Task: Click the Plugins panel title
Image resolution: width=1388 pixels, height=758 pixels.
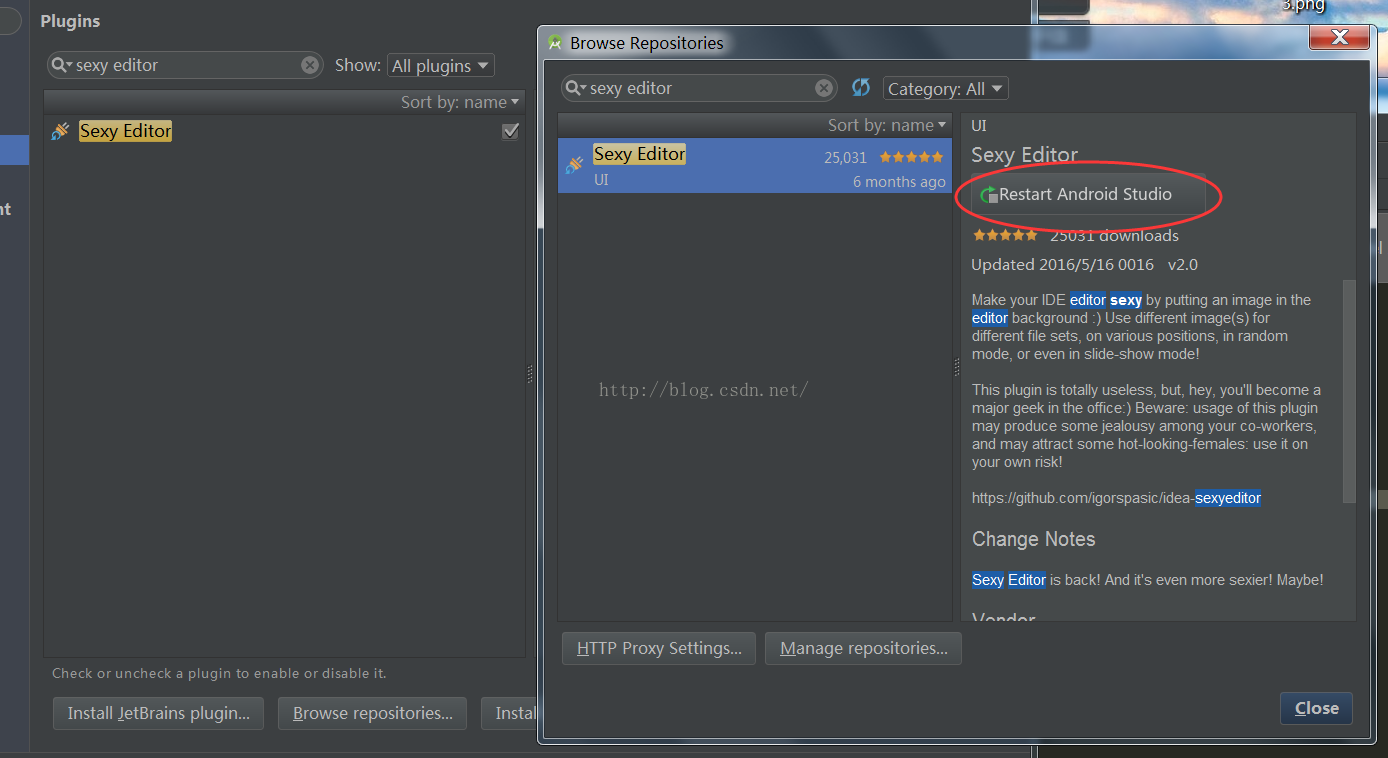Action: click(x=70, y=21)
